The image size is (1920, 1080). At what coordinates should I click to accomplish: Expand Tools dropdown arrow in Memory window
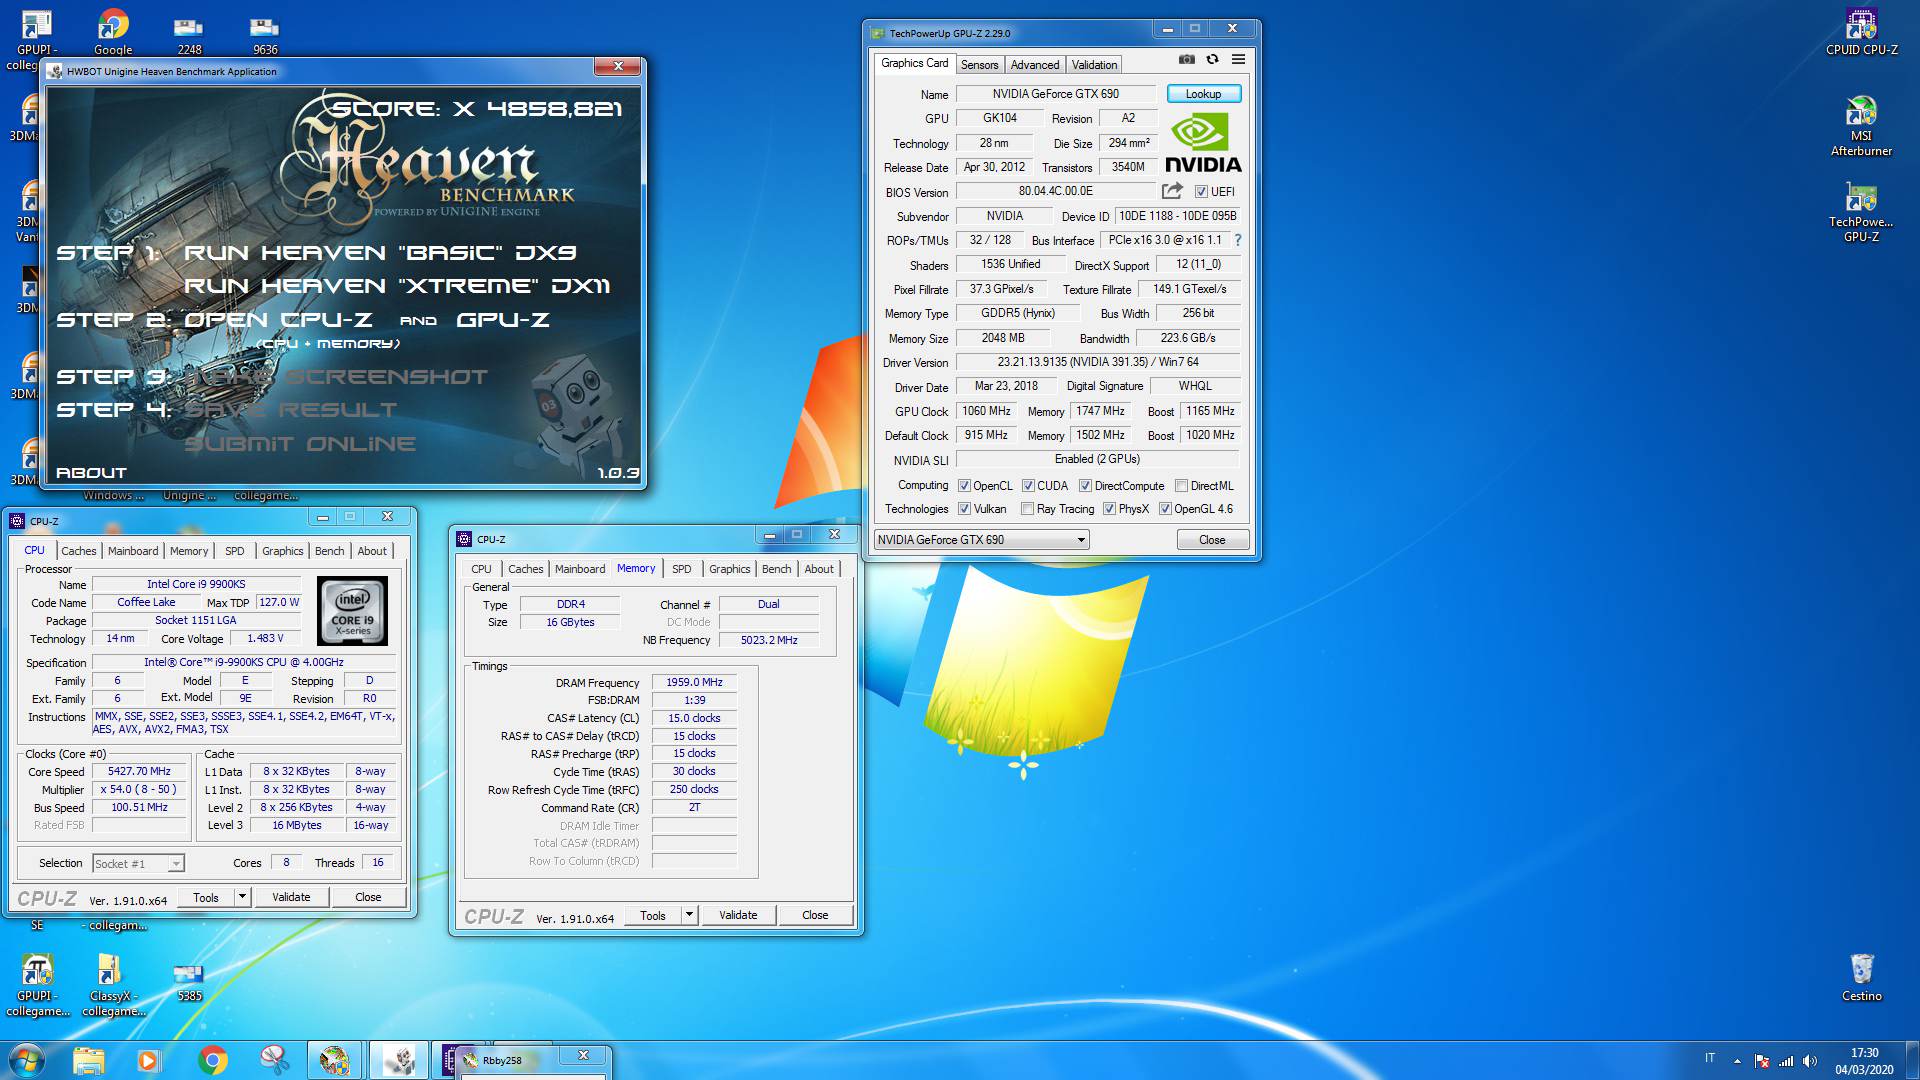[689, 915]
